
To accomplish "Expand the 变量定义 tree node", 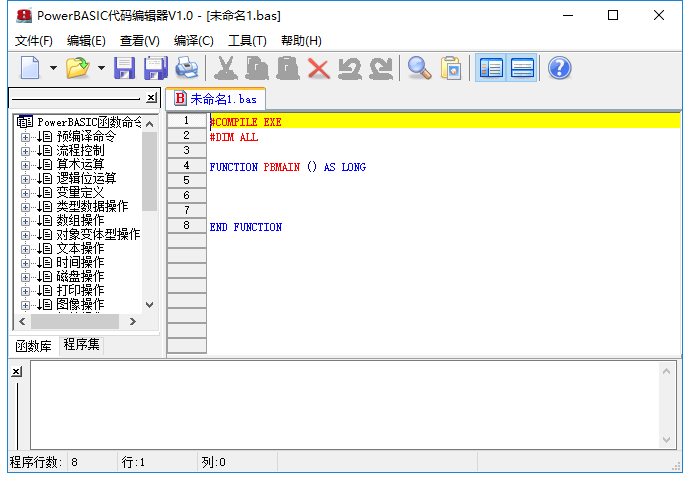I will pos(25,193).
